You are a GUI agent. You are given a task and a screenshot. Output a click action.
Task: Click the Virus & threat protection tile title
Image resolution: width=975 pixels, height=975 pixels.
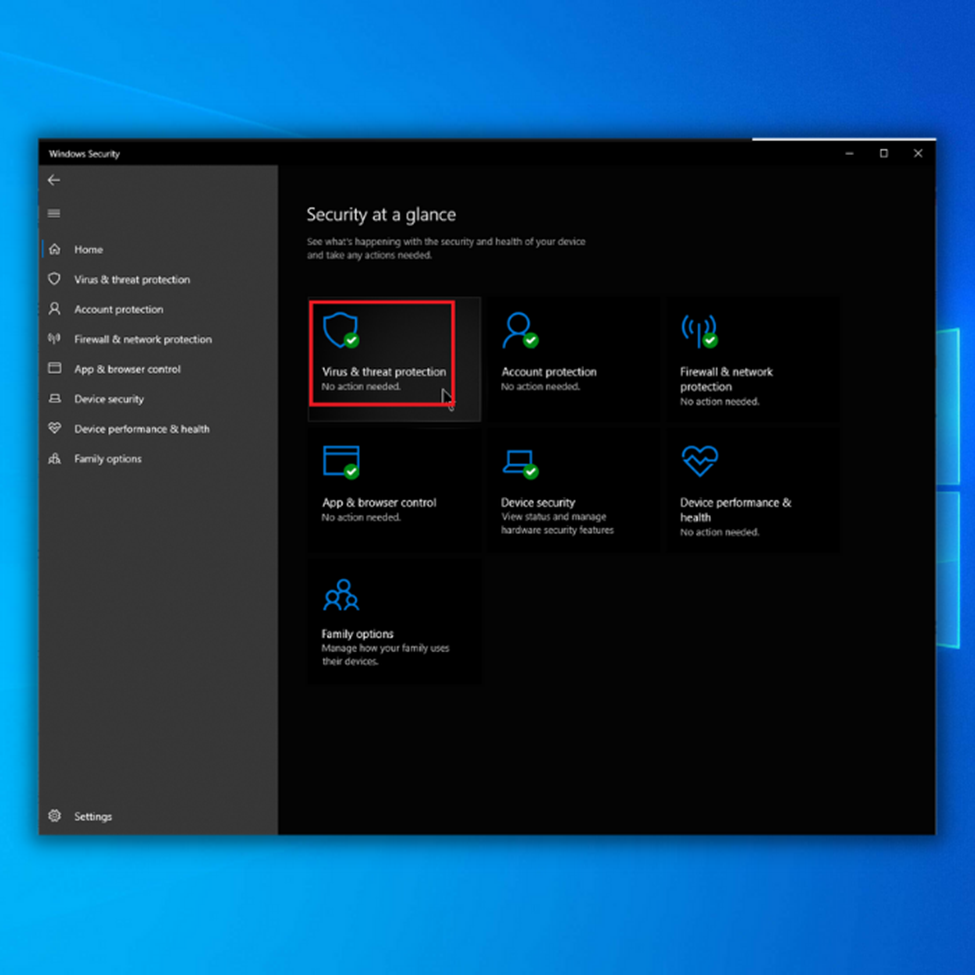[x=384, y=372]
